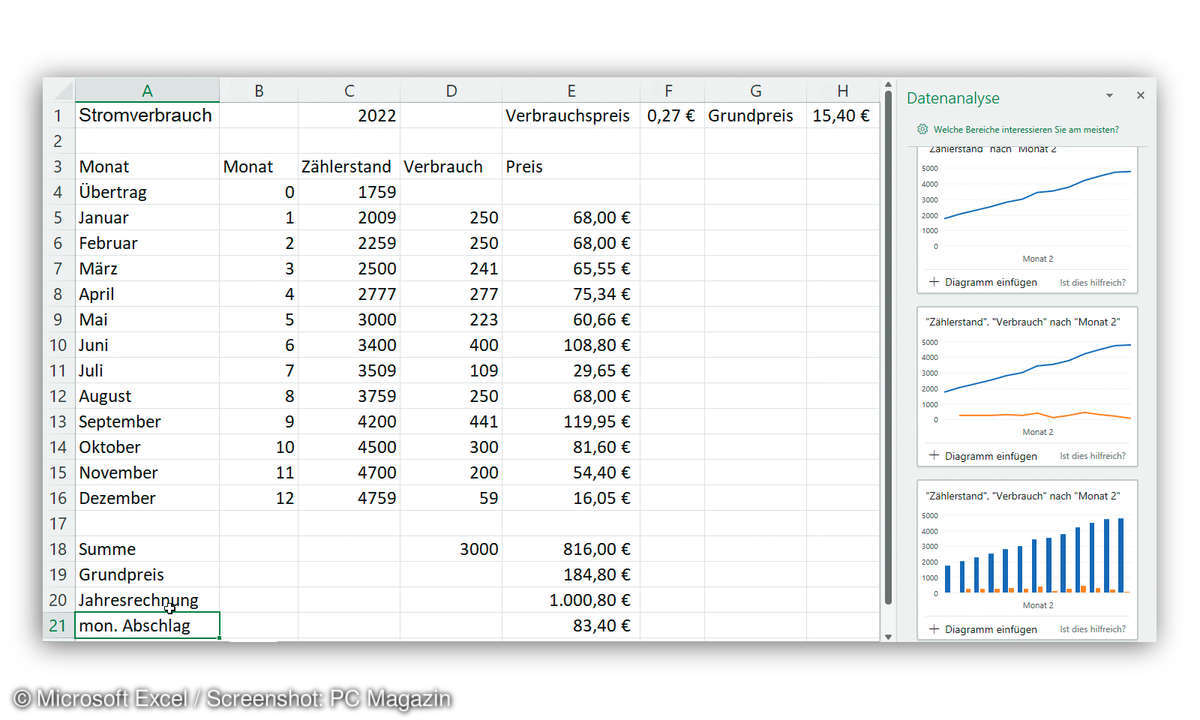Viewport: 1200px width, 720px height.
Task: Select the 3509 meter reading cell
Action: point(349,370)
